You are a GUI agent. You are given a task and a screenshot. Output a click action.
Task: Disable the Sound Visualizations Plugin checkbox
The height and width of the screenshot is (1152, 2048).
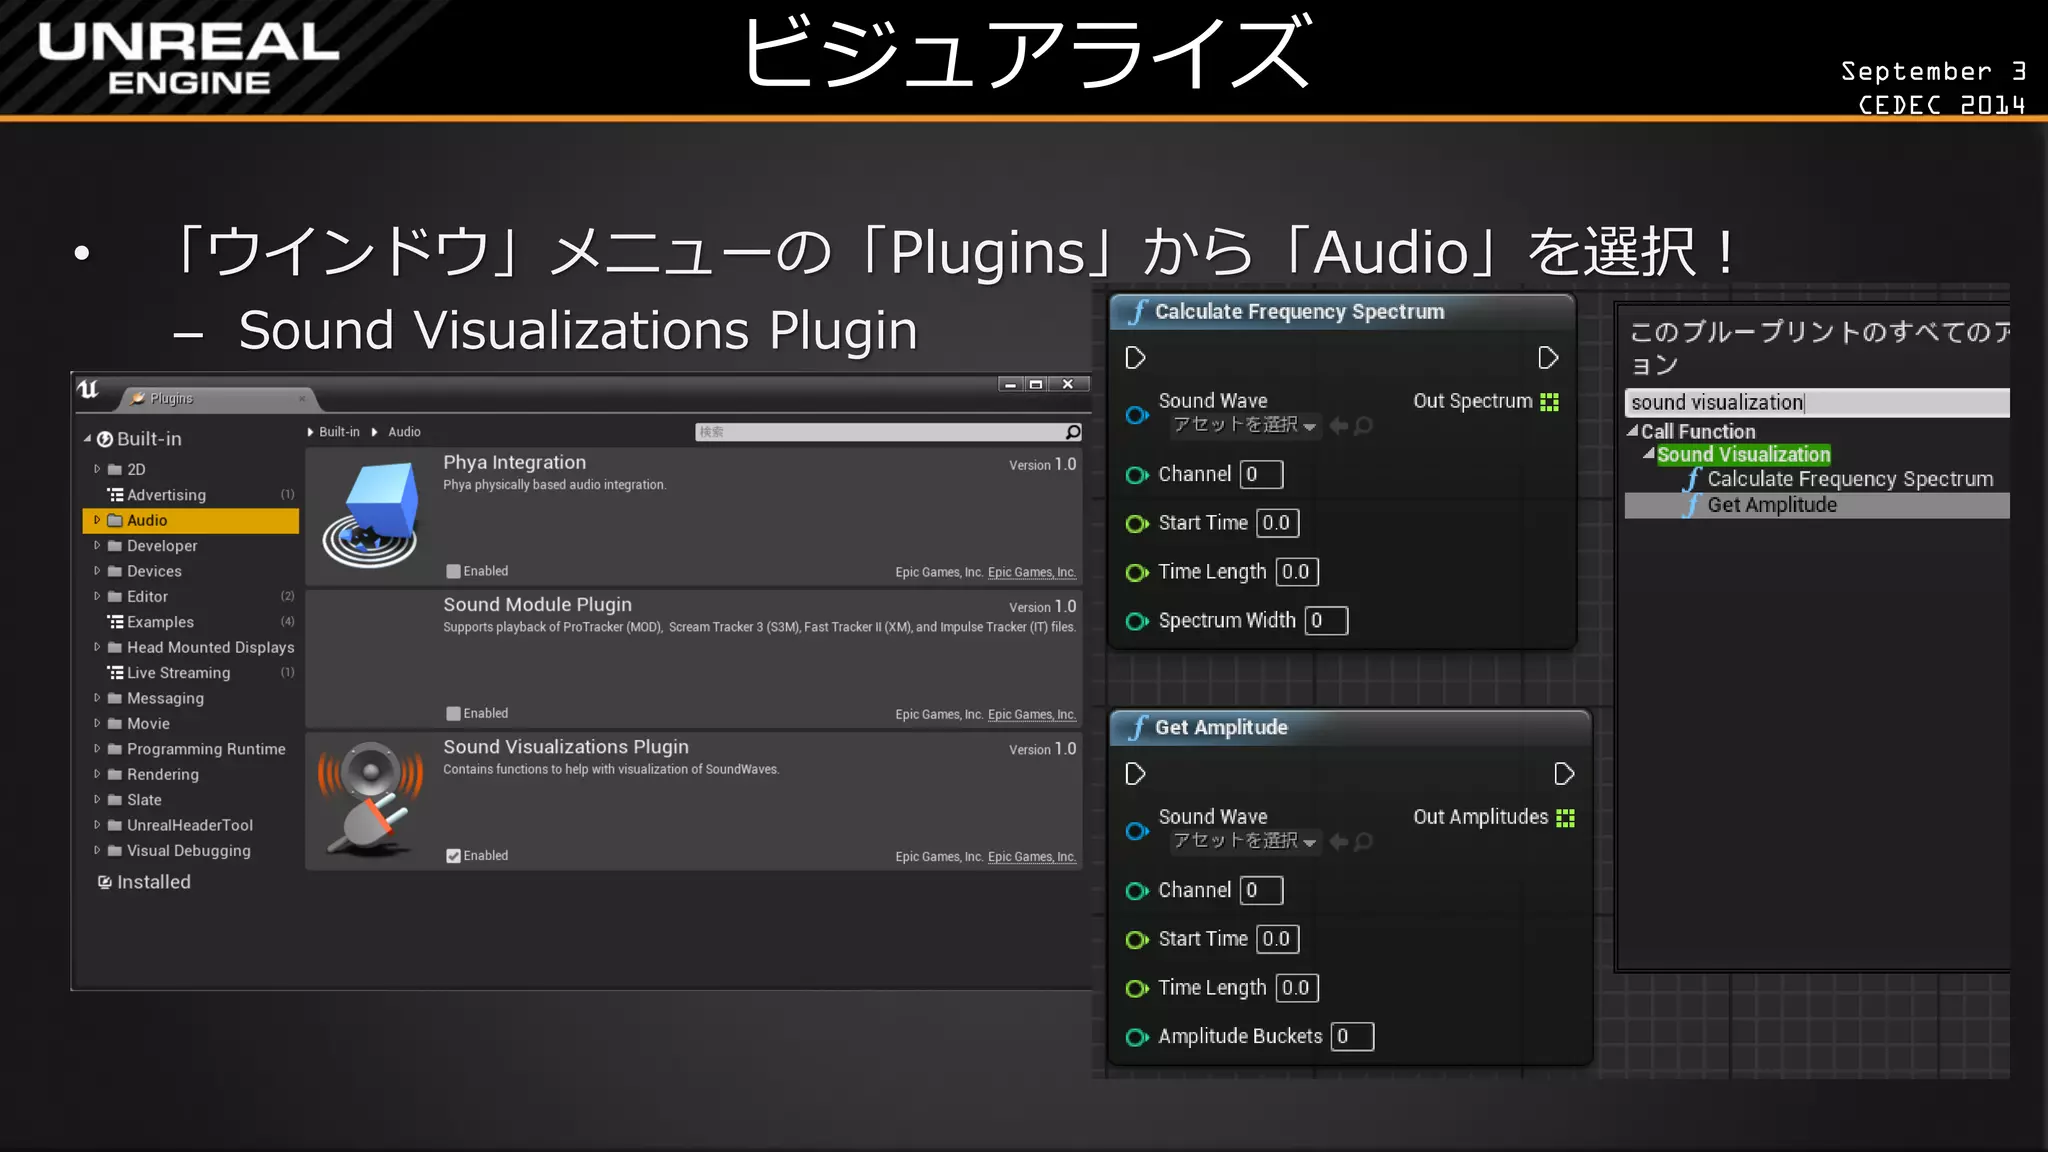453,856
